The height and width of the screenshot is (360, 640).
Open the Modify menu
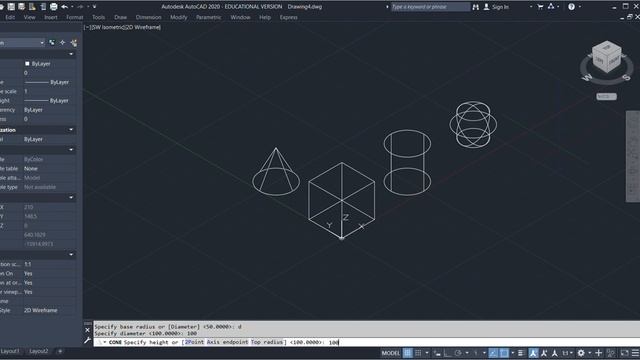tap(178, 18)
